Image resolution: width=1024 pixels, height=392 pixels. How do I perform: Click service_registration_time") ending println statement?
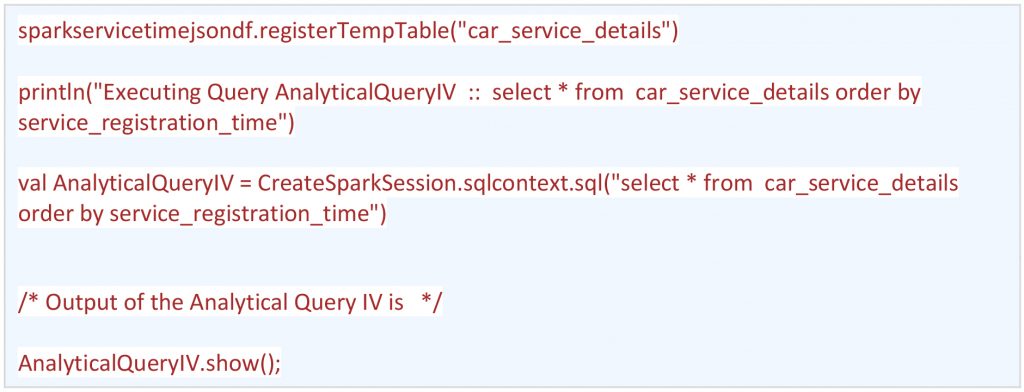157,123
